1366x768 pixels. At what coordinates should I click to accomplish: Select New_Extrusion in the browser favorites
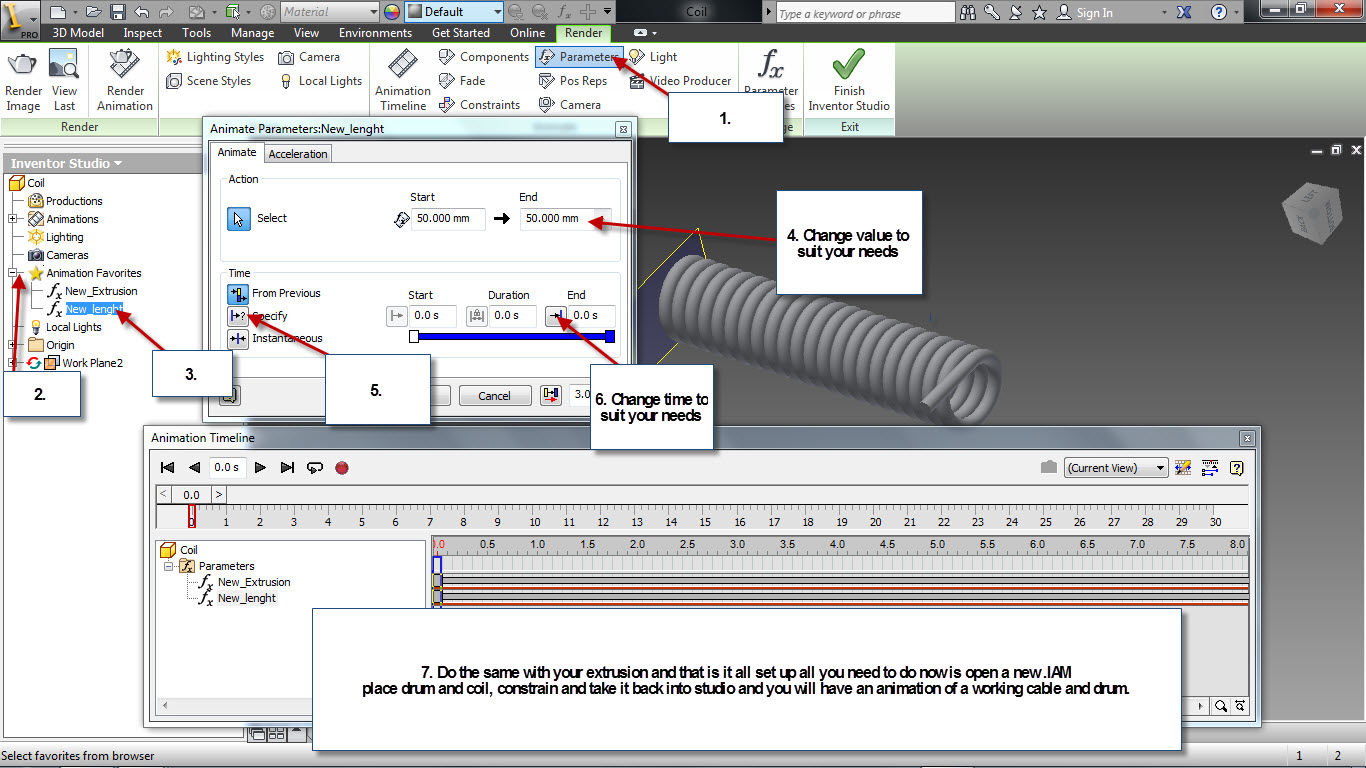tap(101, 291)
